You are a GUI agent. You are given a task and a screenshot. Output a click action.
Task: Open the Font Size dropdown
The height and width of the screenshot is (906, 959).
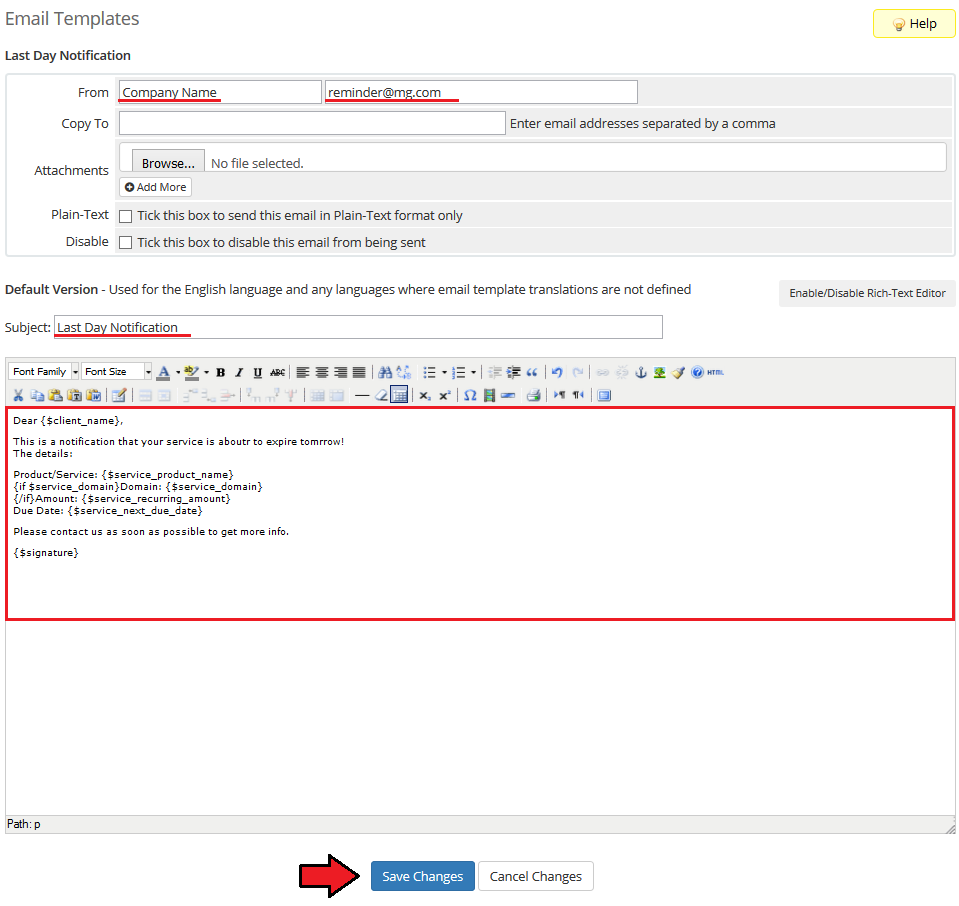tap(117, 372)
